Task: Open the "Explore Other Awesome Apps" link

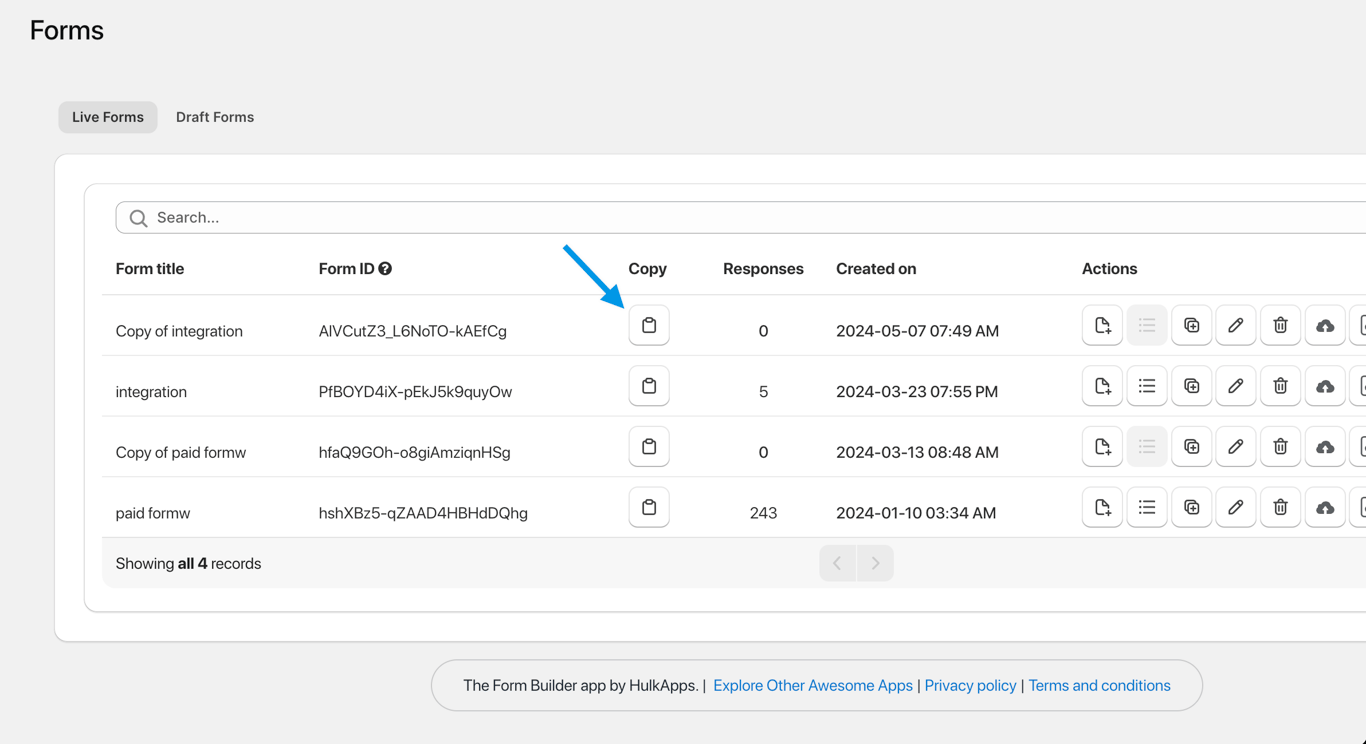Action: (x=813, y=686)
